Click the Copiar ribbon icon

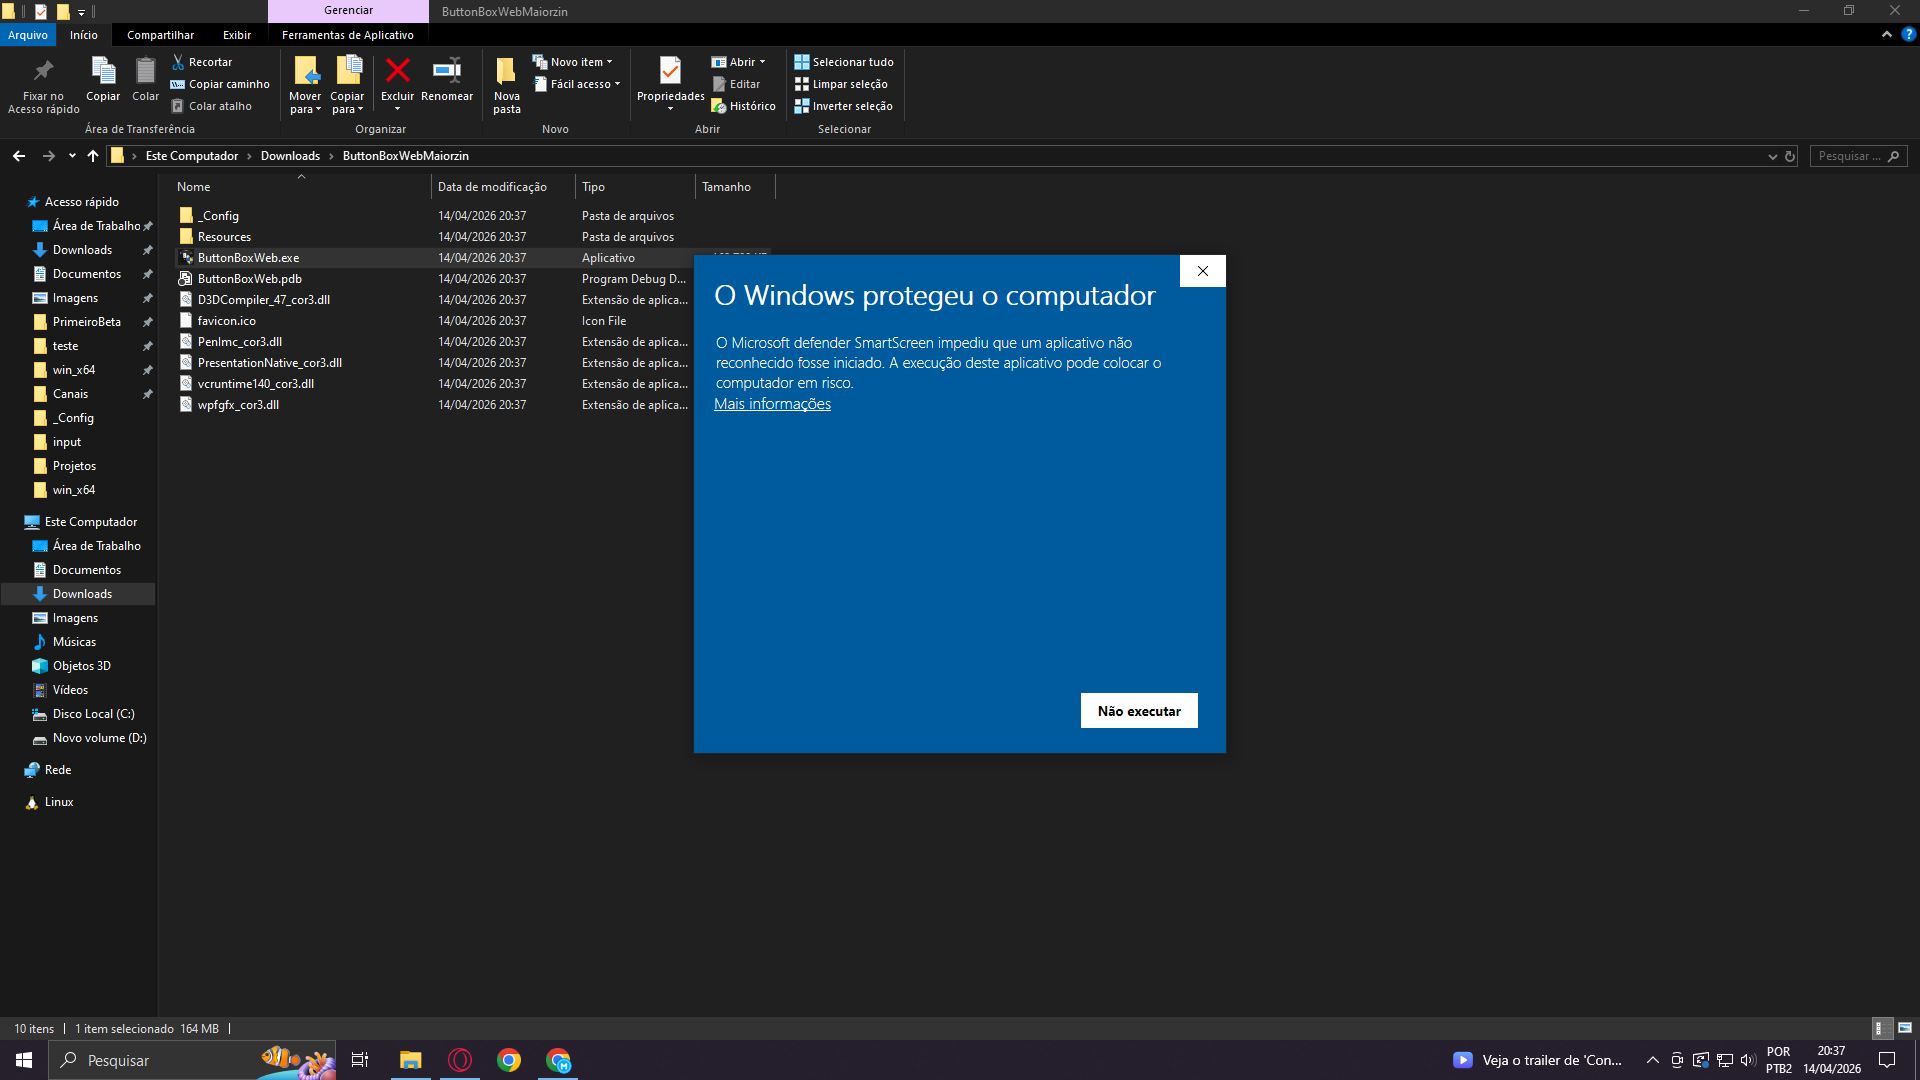pyautogui.click(x=103, y=71)
